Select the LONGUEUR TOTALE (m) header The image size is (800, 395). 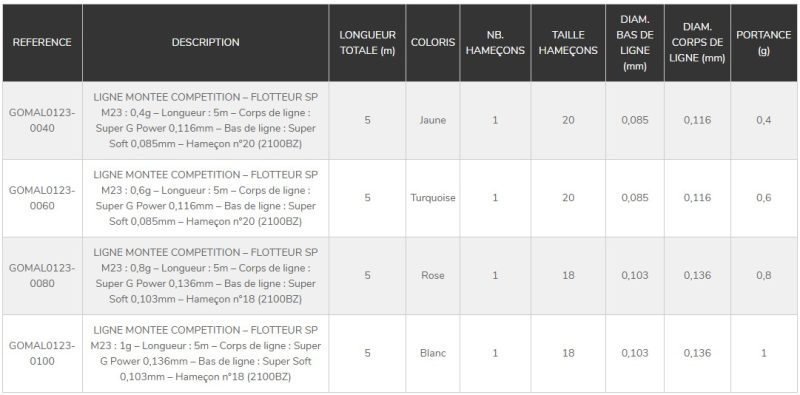367,42
